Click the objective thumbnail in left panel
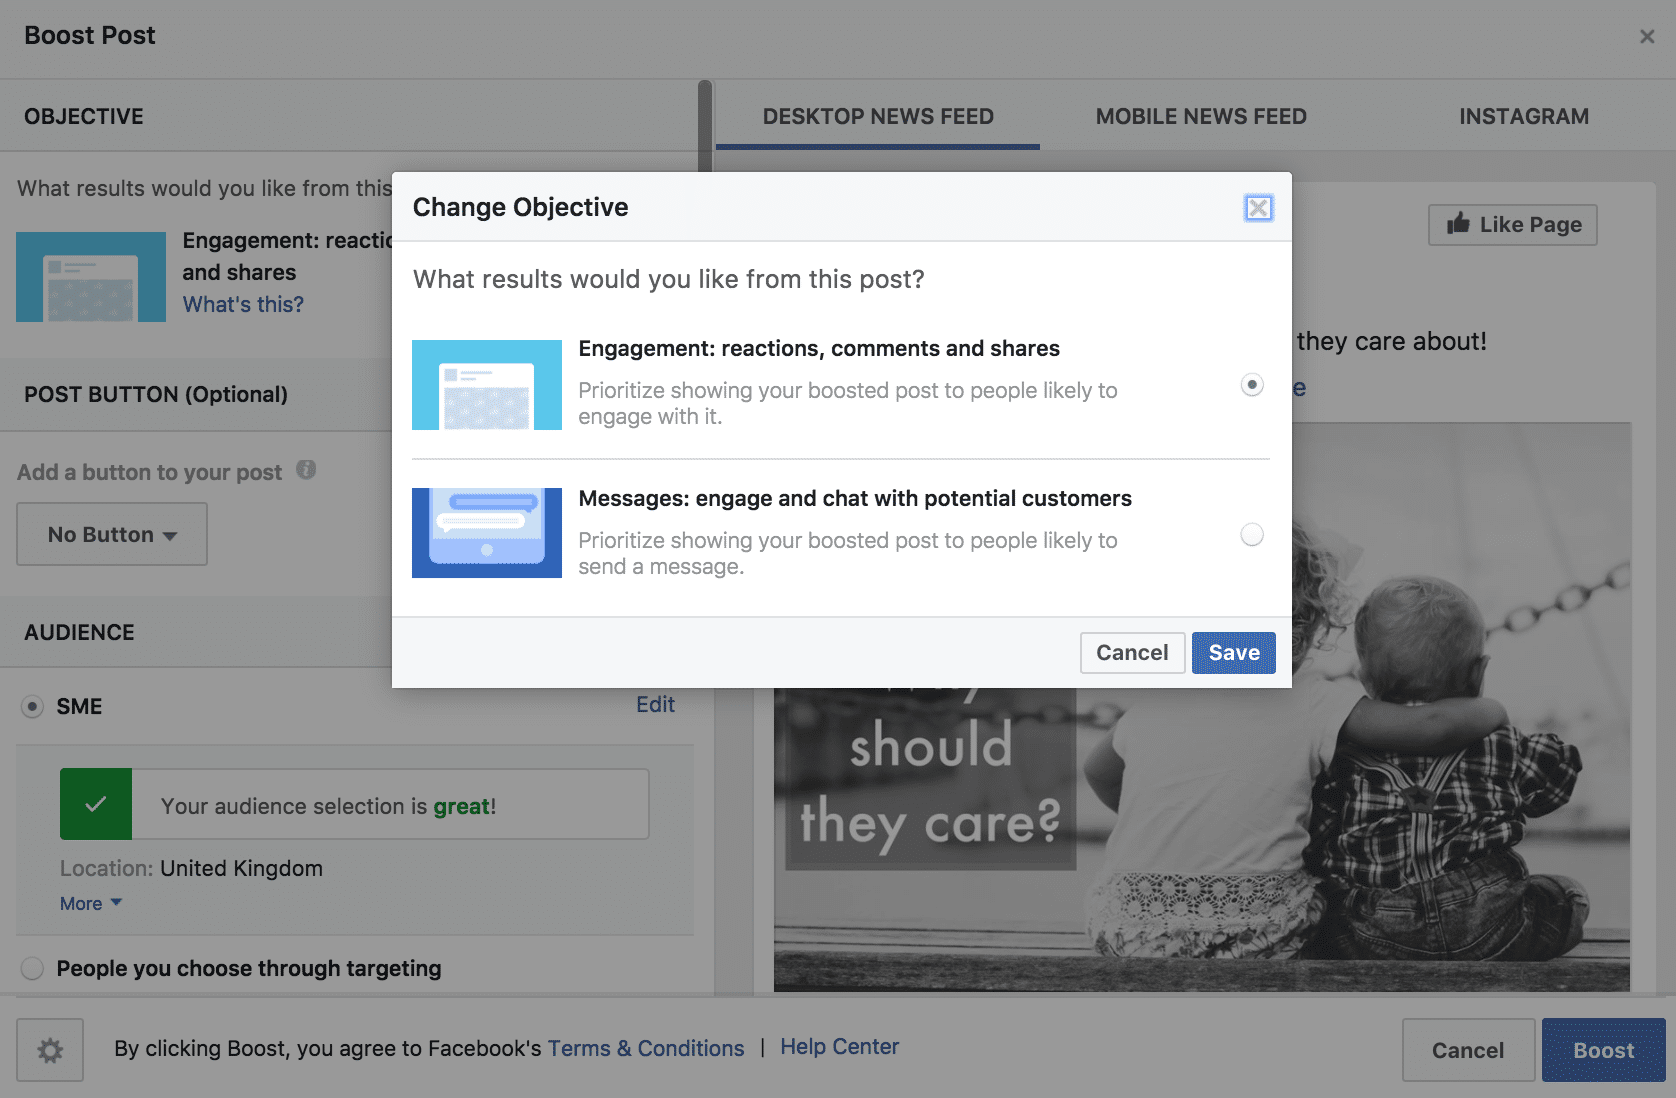The height and width of the screenshot is (1098, 1676). point(91,277)
